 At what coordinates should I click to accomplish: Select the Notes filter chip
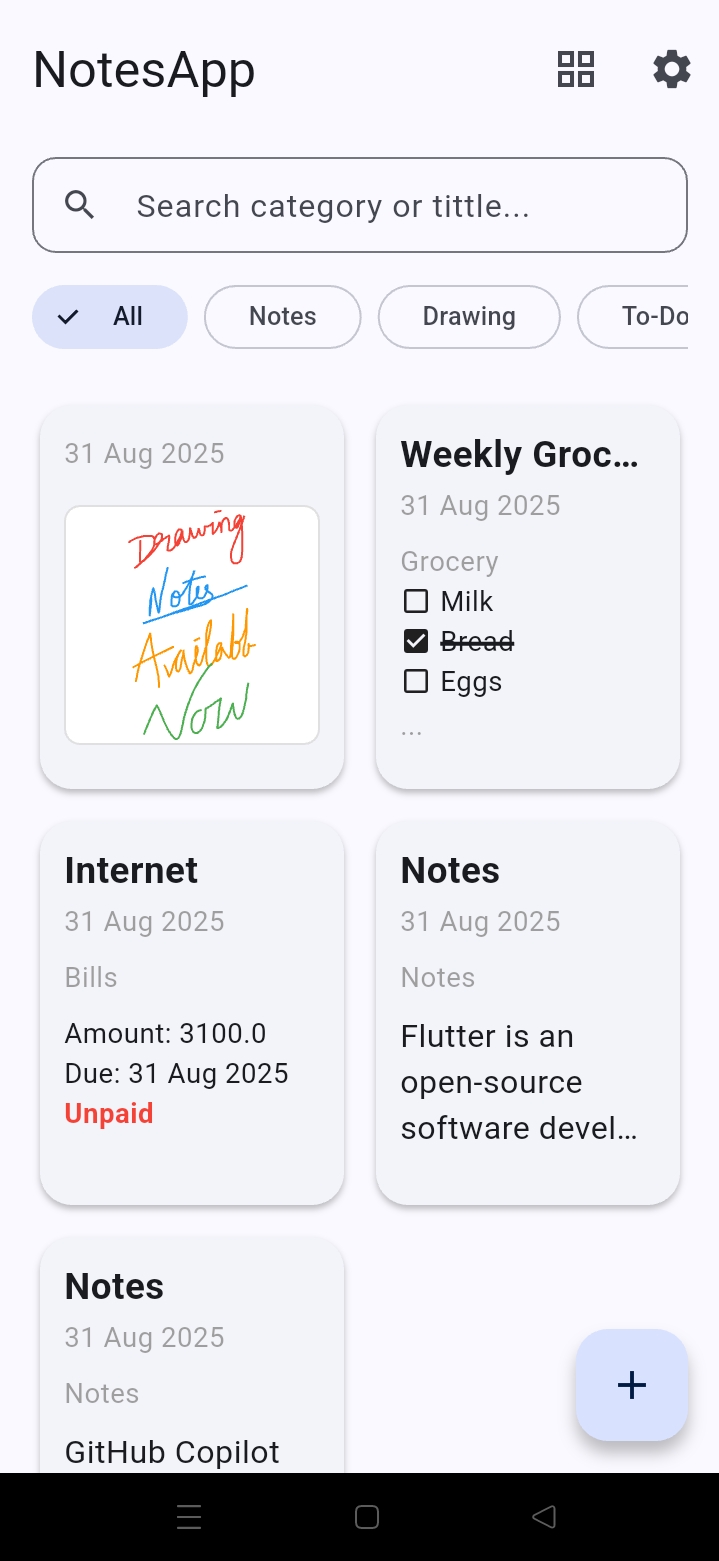point(282,317)
